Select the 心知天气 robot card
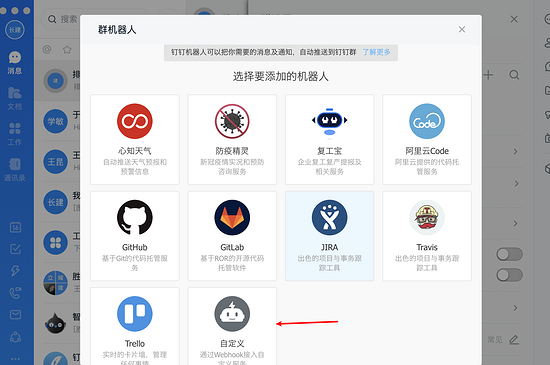Viewport: 550px width, 365px height. 135,139
